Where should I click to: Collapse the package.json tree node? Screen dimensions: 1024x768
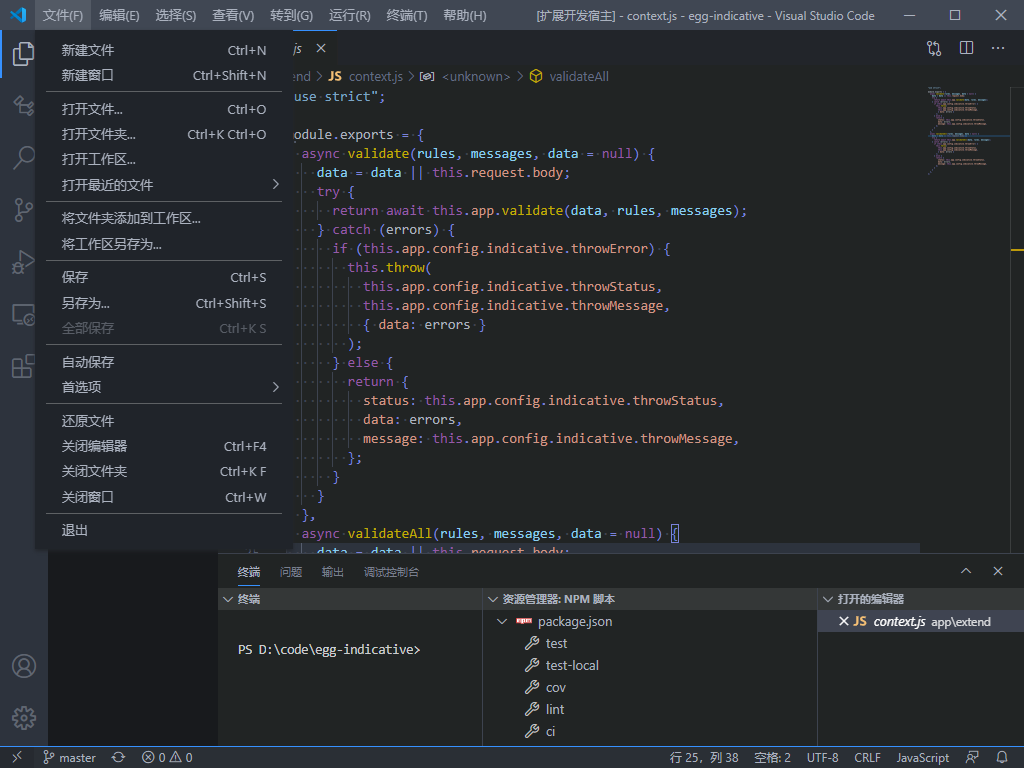(x=502, y=622)
